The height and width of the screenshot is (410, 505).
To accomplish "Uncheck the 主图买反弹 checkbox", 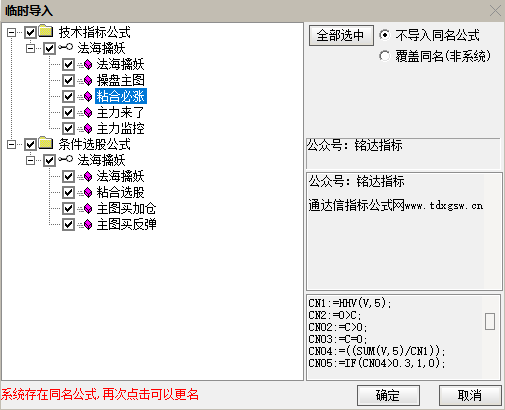I will click(68, 225).
